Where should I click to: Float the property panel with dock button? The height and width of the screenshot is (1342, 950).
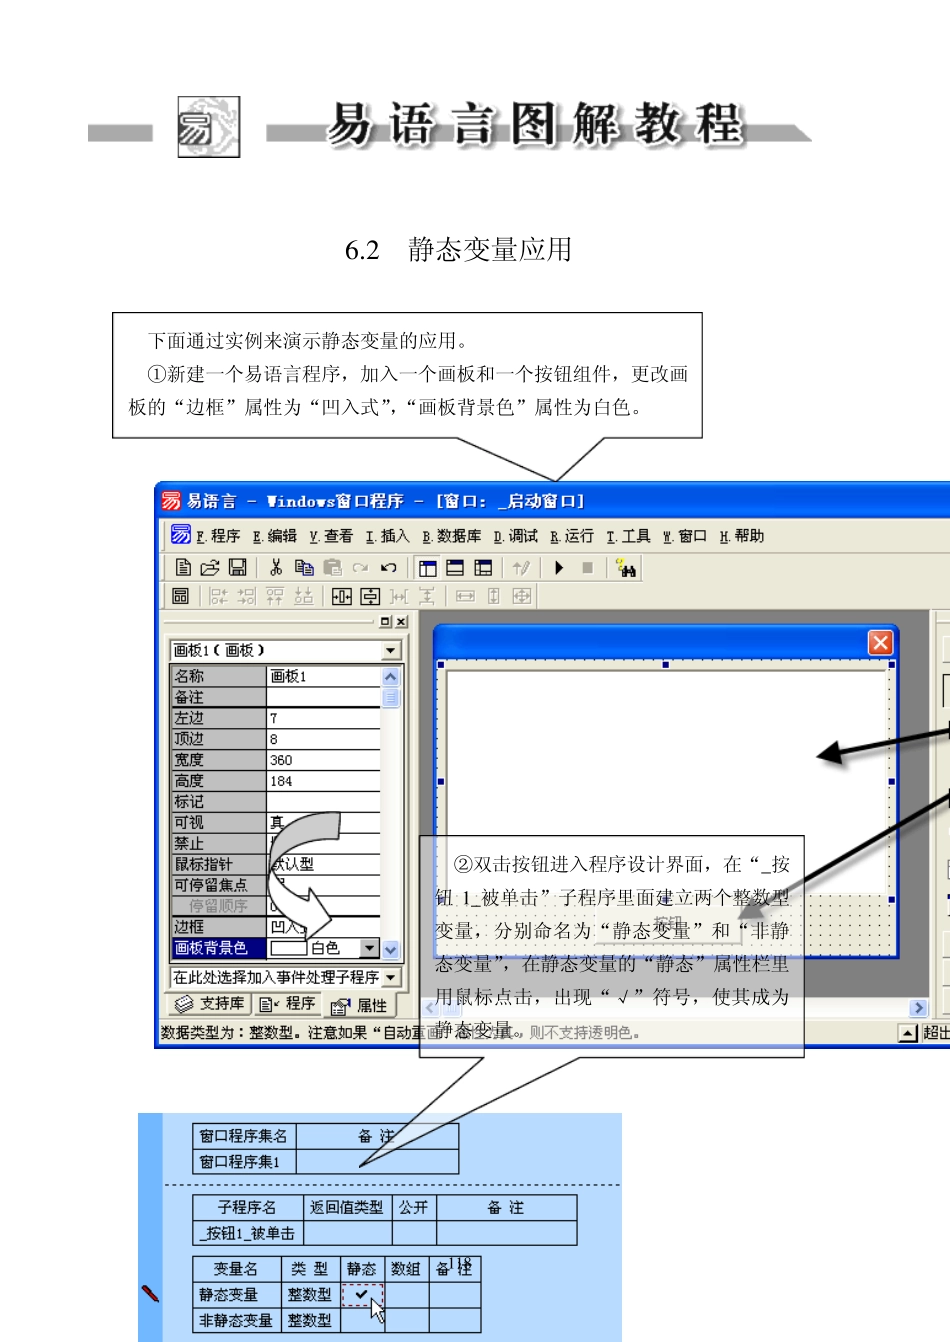click(x=386, y=622)
